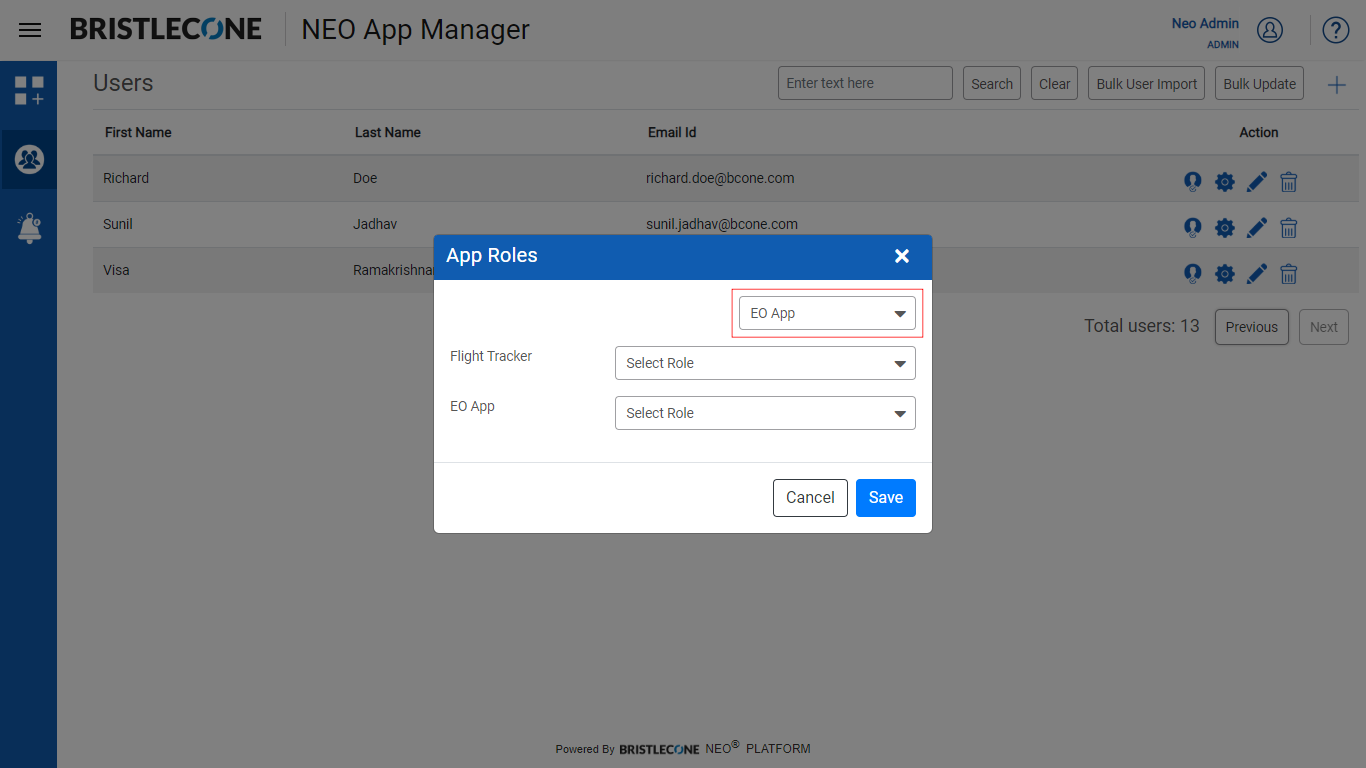This screenshot has height=768, width=1366.
Task: Click the First Name column header
Action: point(138,132)
